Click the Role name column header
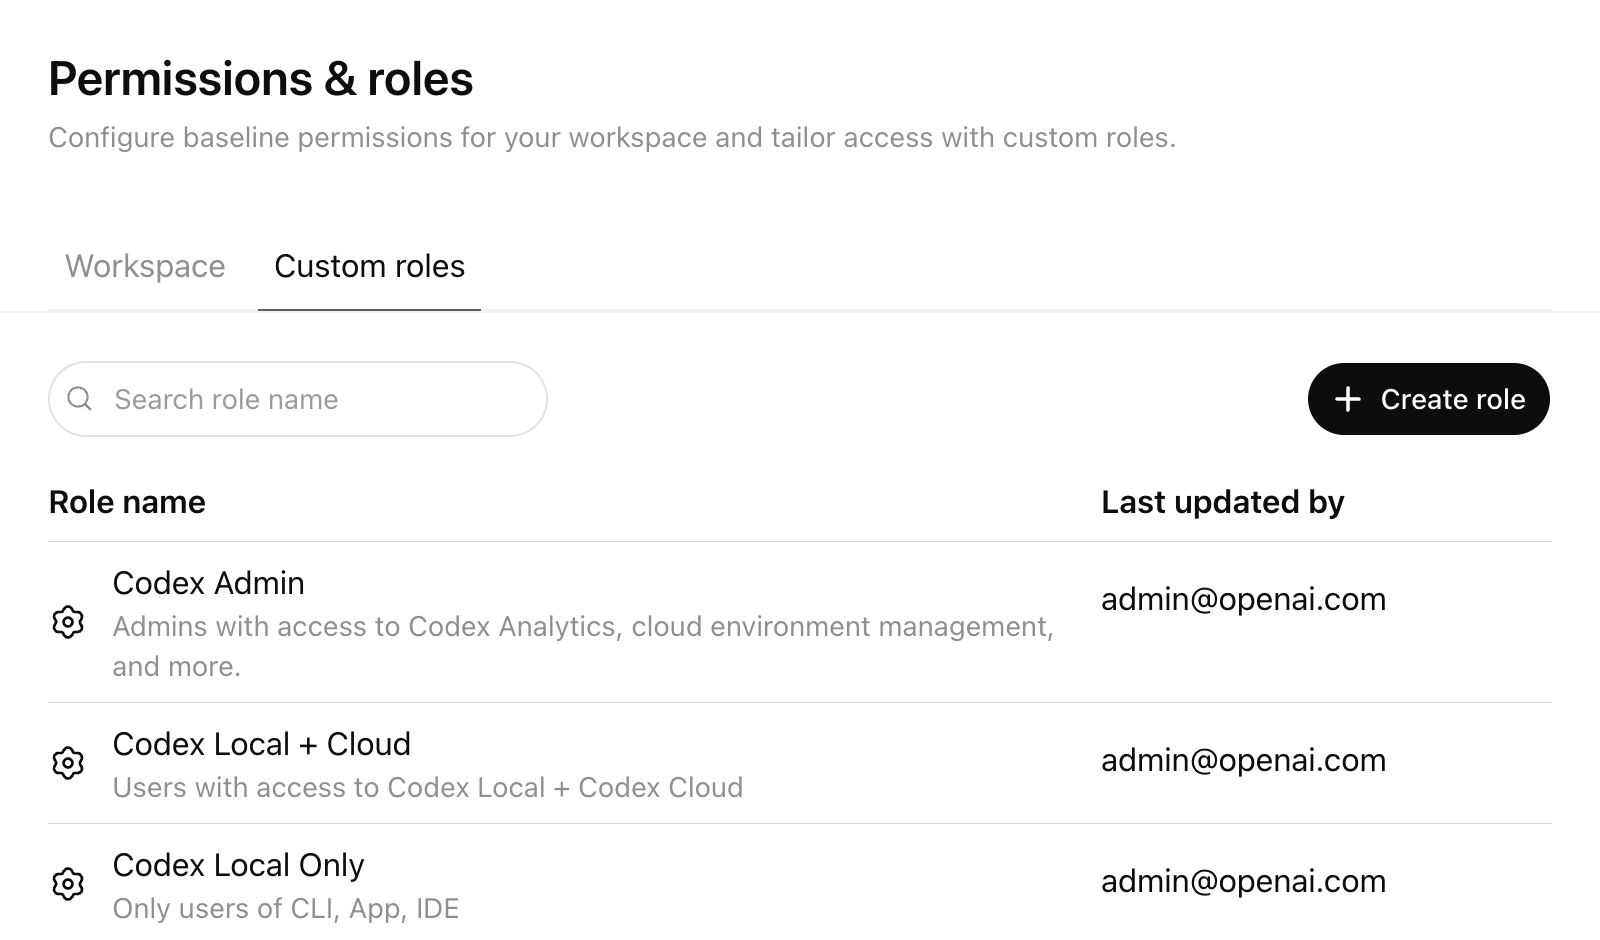 127,502
